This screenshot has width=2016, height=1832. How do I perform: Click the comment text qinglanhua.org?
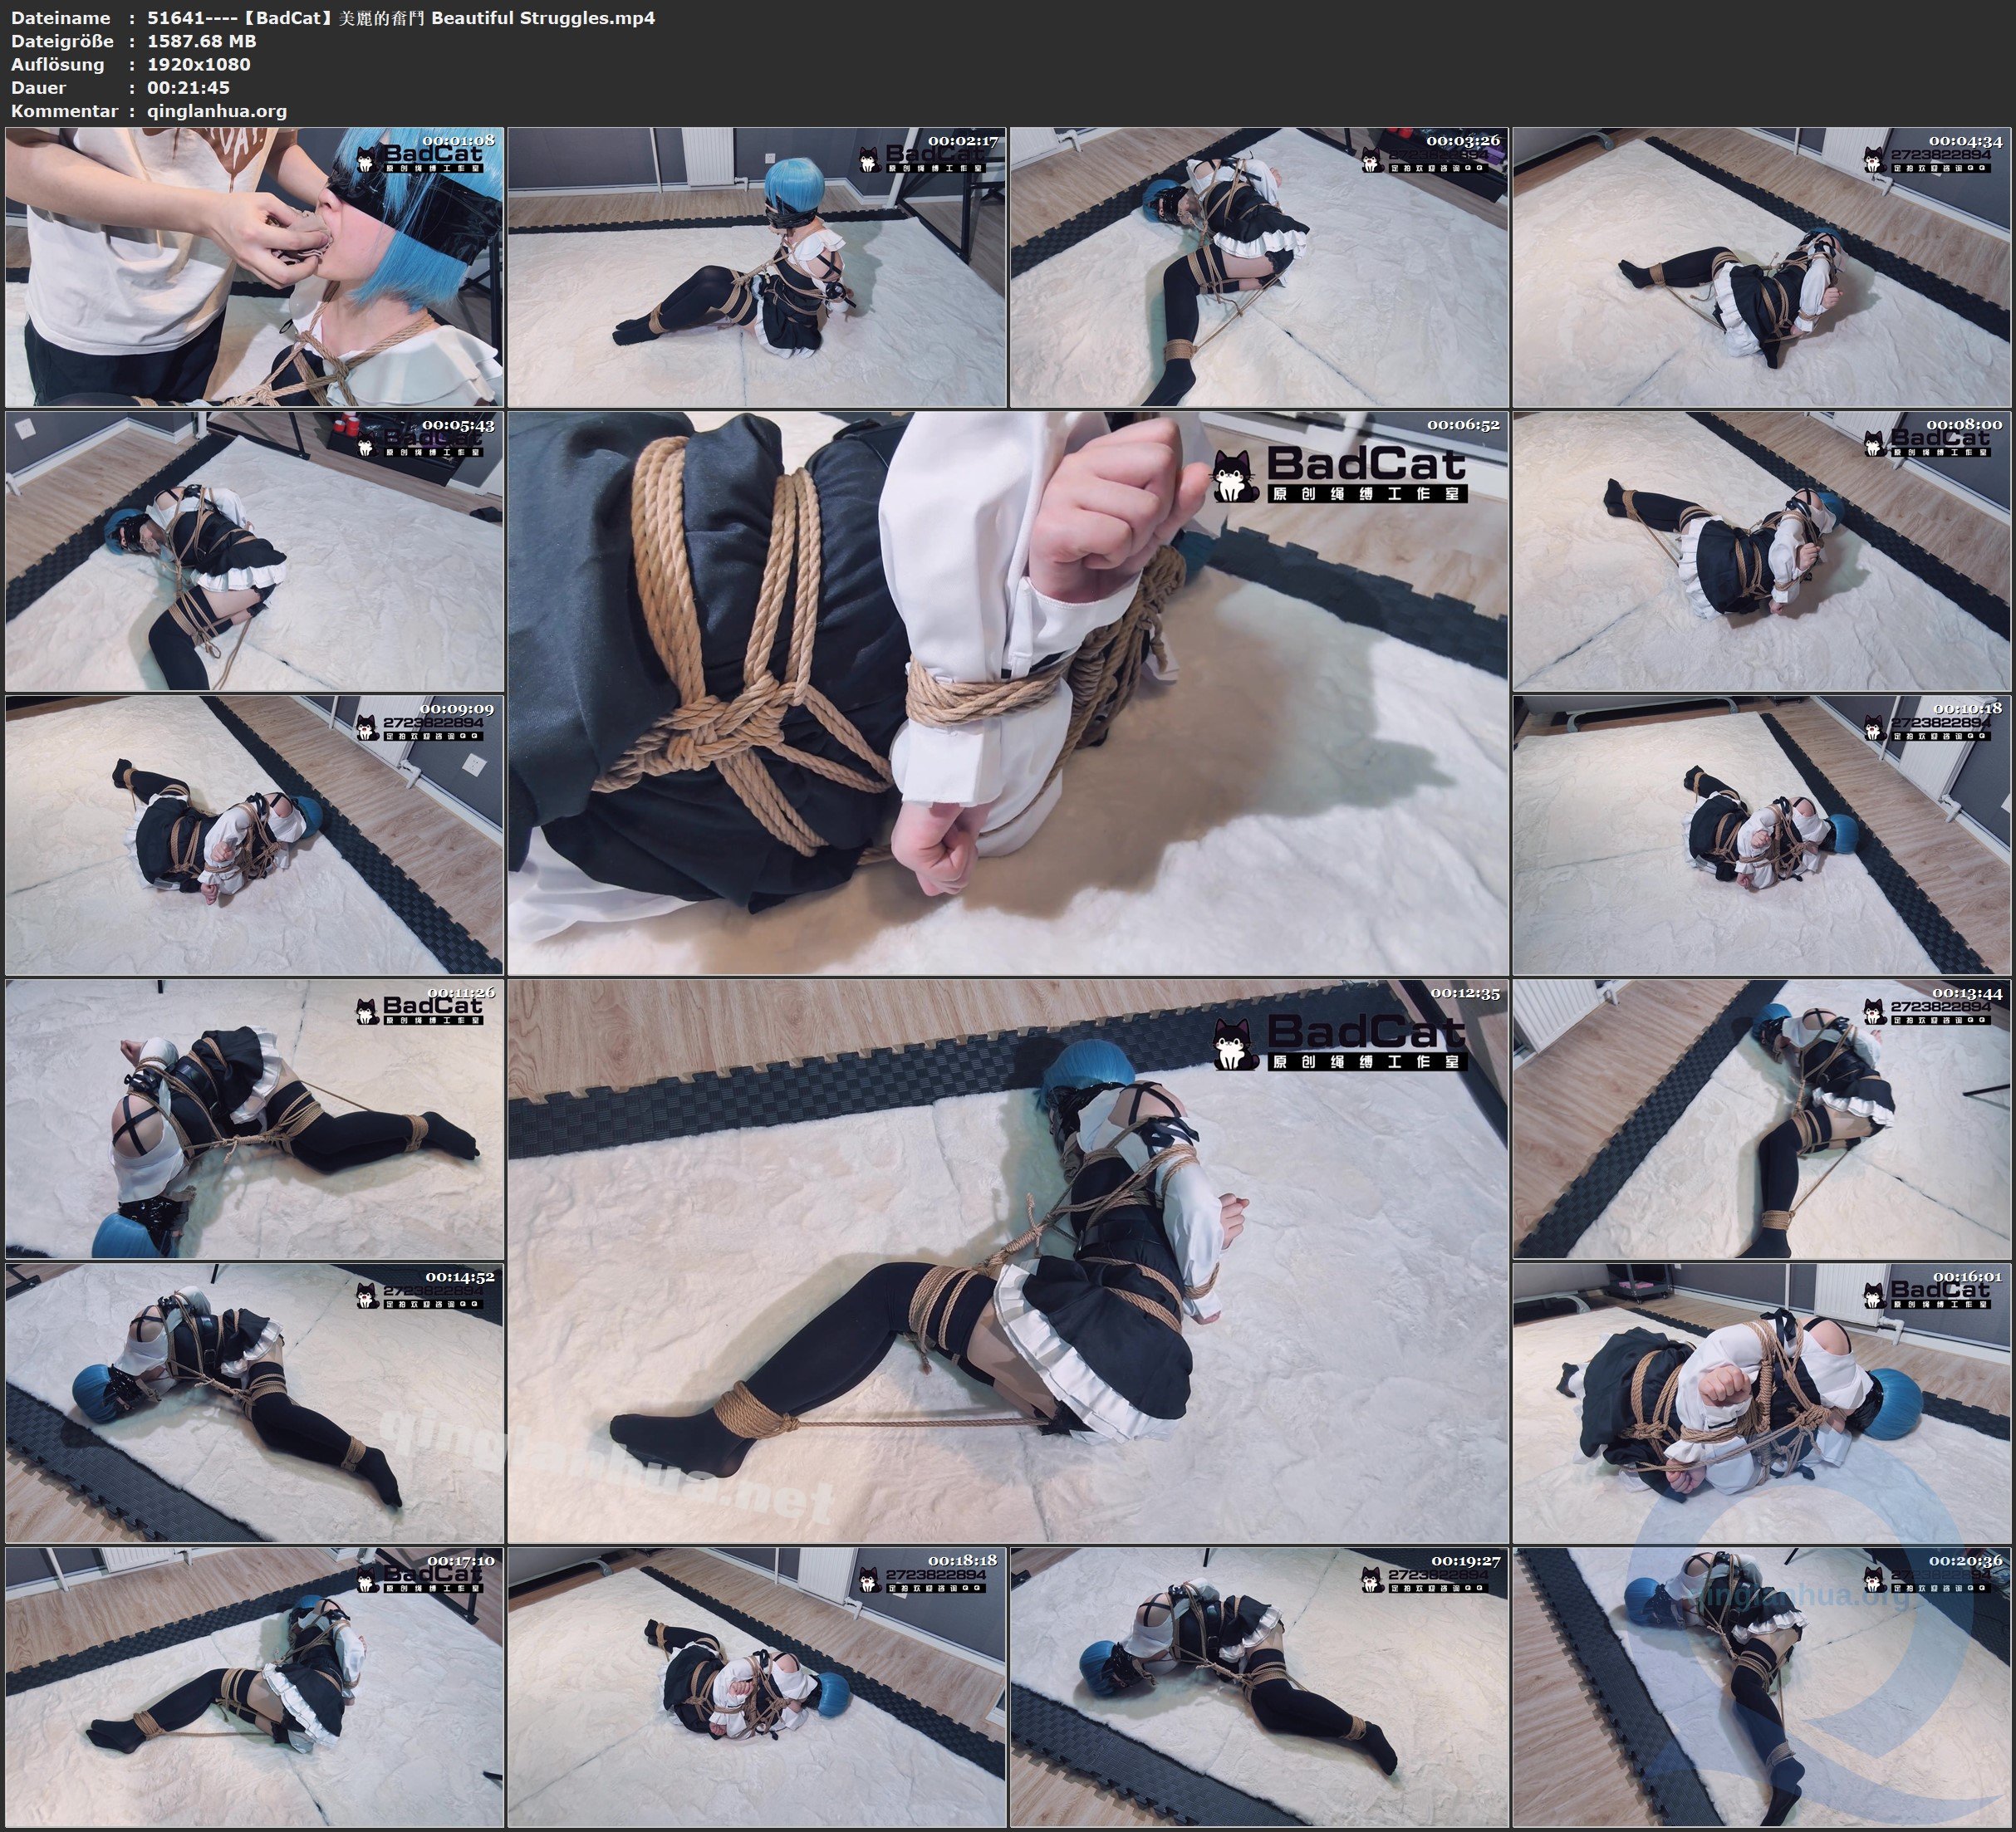217,111
